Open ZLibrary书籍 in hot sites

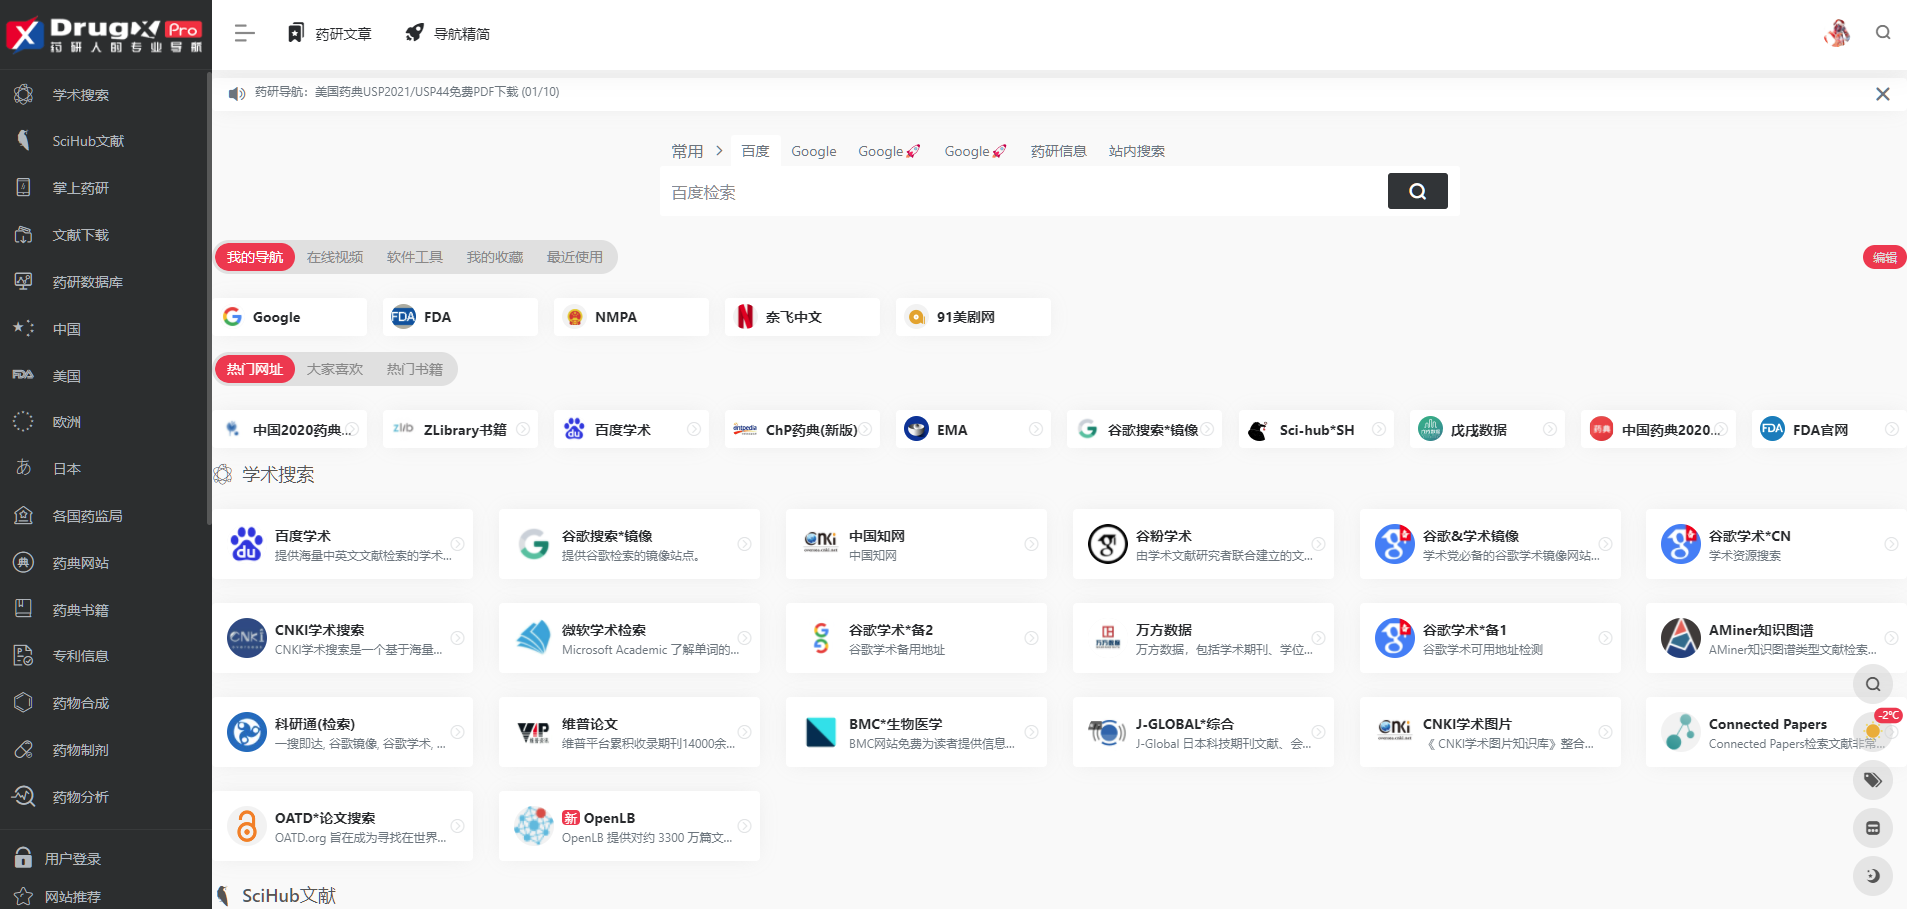[x=460, y=429]
